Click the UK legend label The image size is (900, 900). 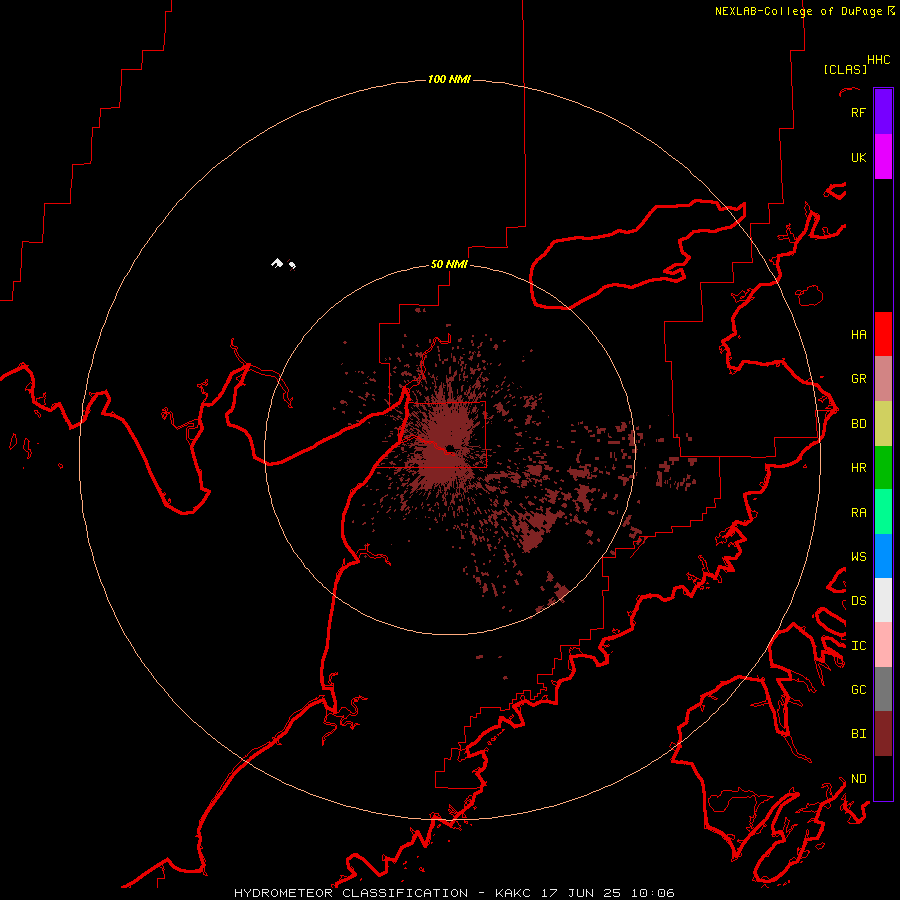[858, 157]
